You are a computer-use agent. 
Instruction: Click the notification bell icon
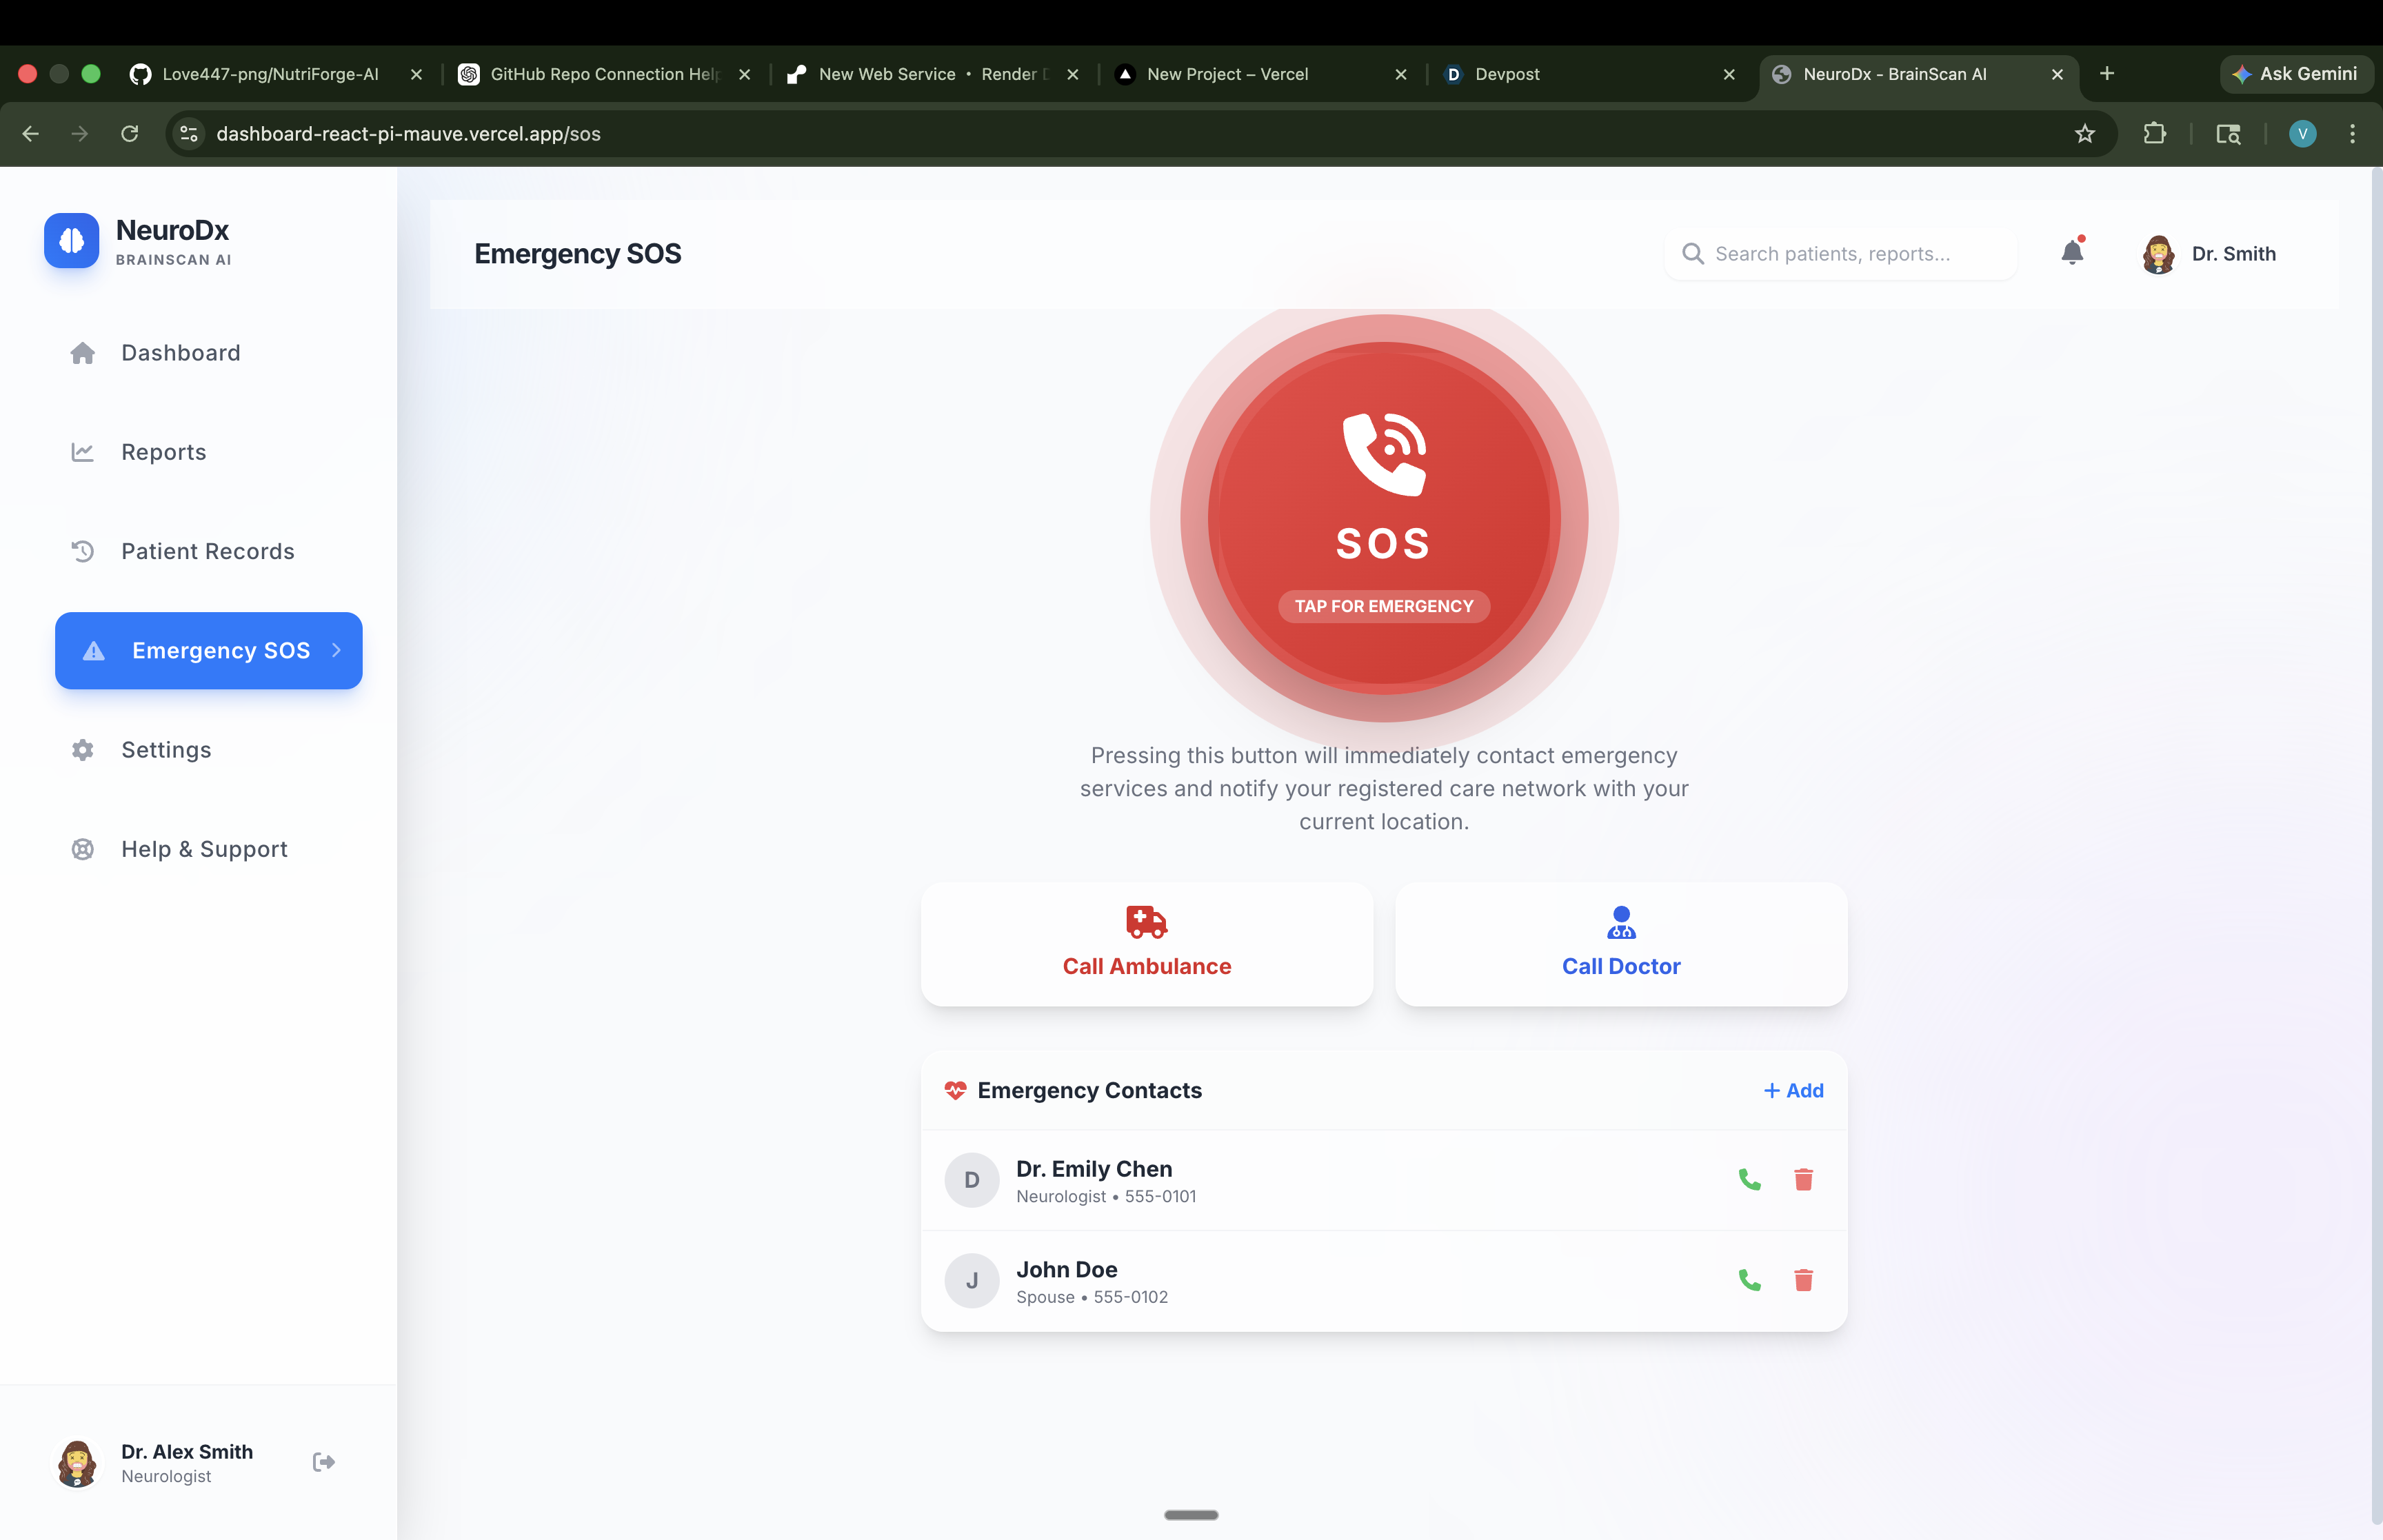click(x=2072, y=253)
